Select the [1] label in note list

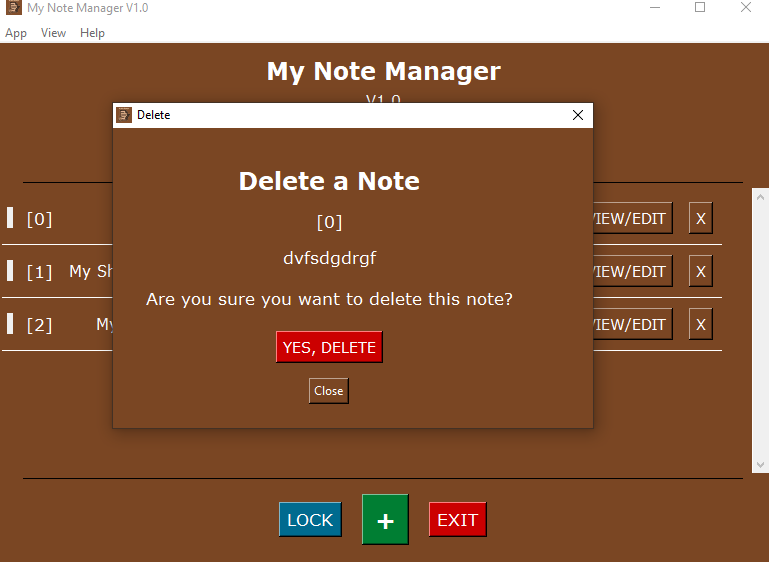point(39,272)
